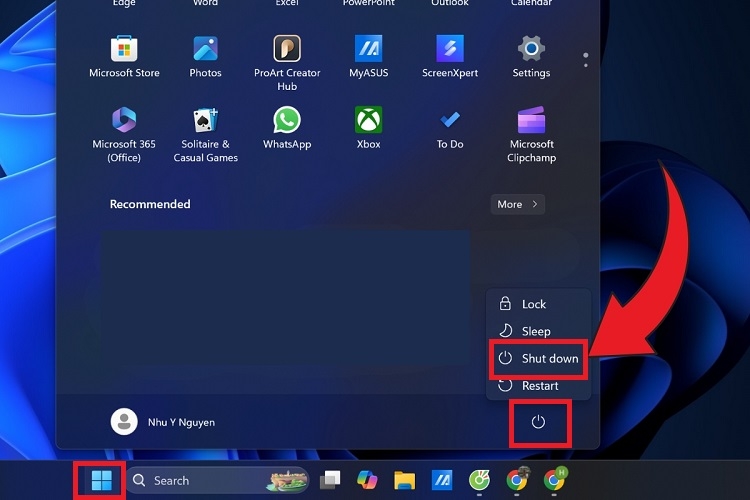Open the Xbox app
The width and height of the screenshot is (750, 500).
[x=368, y=128]
